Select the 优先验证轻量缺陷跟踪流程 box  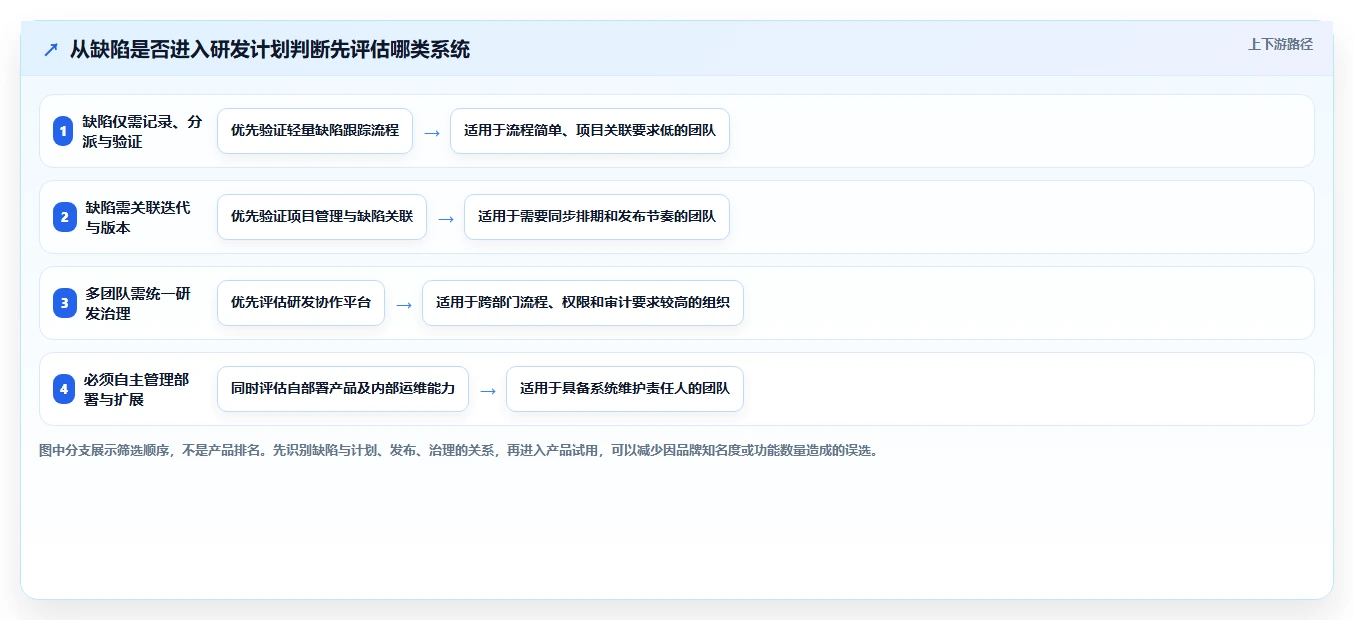tap(315, 131)
